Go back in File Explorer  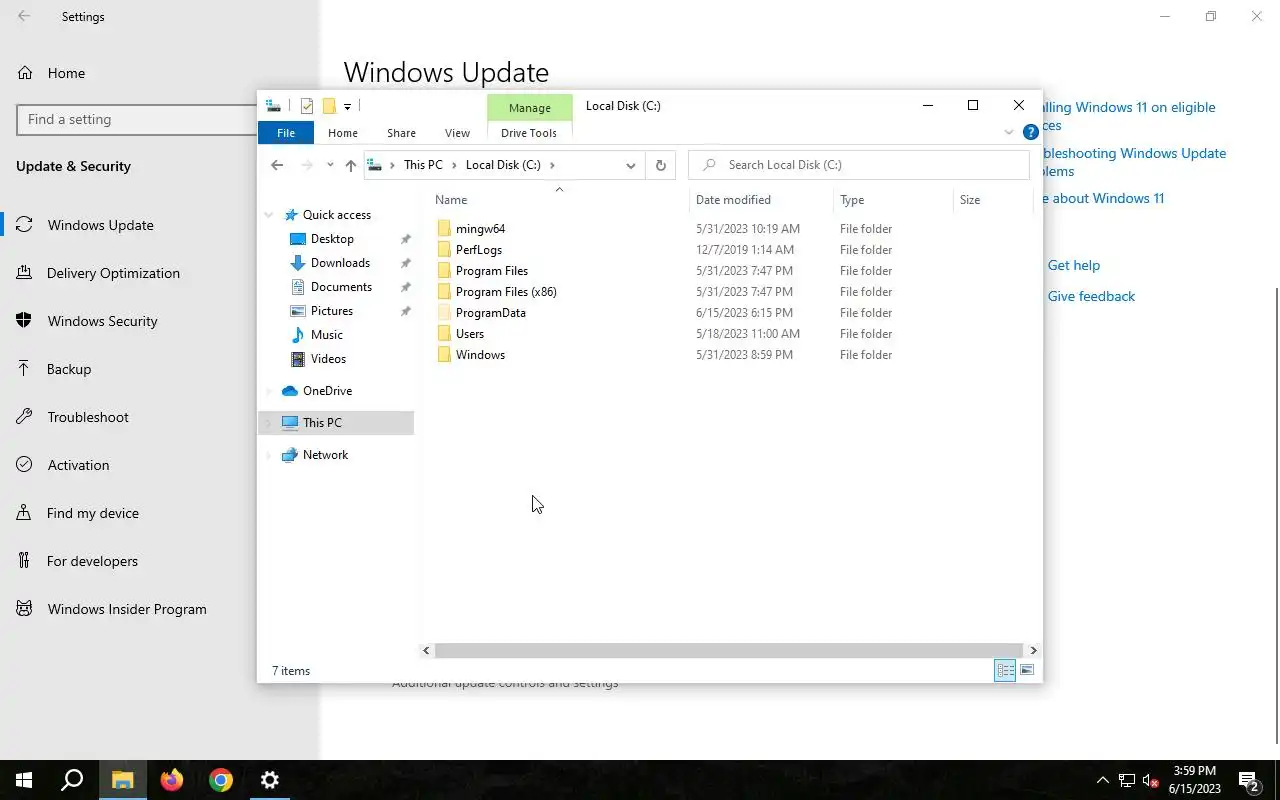[x=277, y=165]
